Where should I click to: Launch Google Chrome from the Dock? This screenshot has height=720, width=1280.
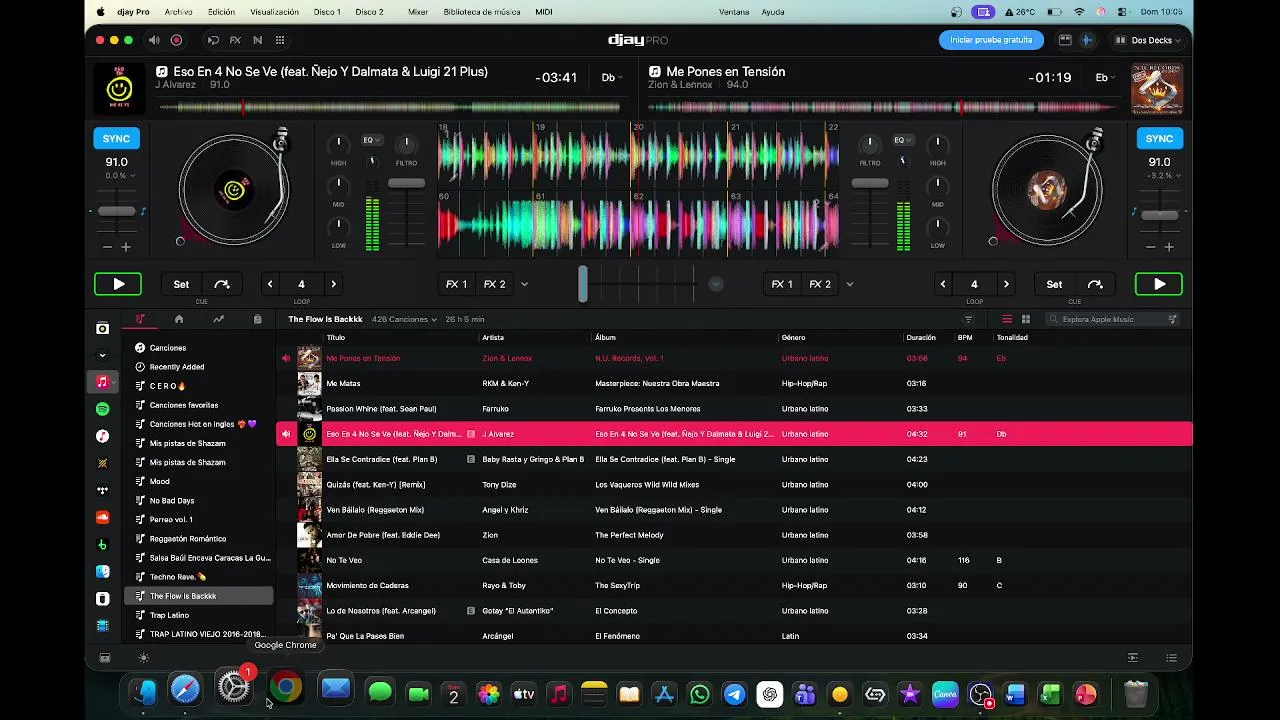pos(286,690)
